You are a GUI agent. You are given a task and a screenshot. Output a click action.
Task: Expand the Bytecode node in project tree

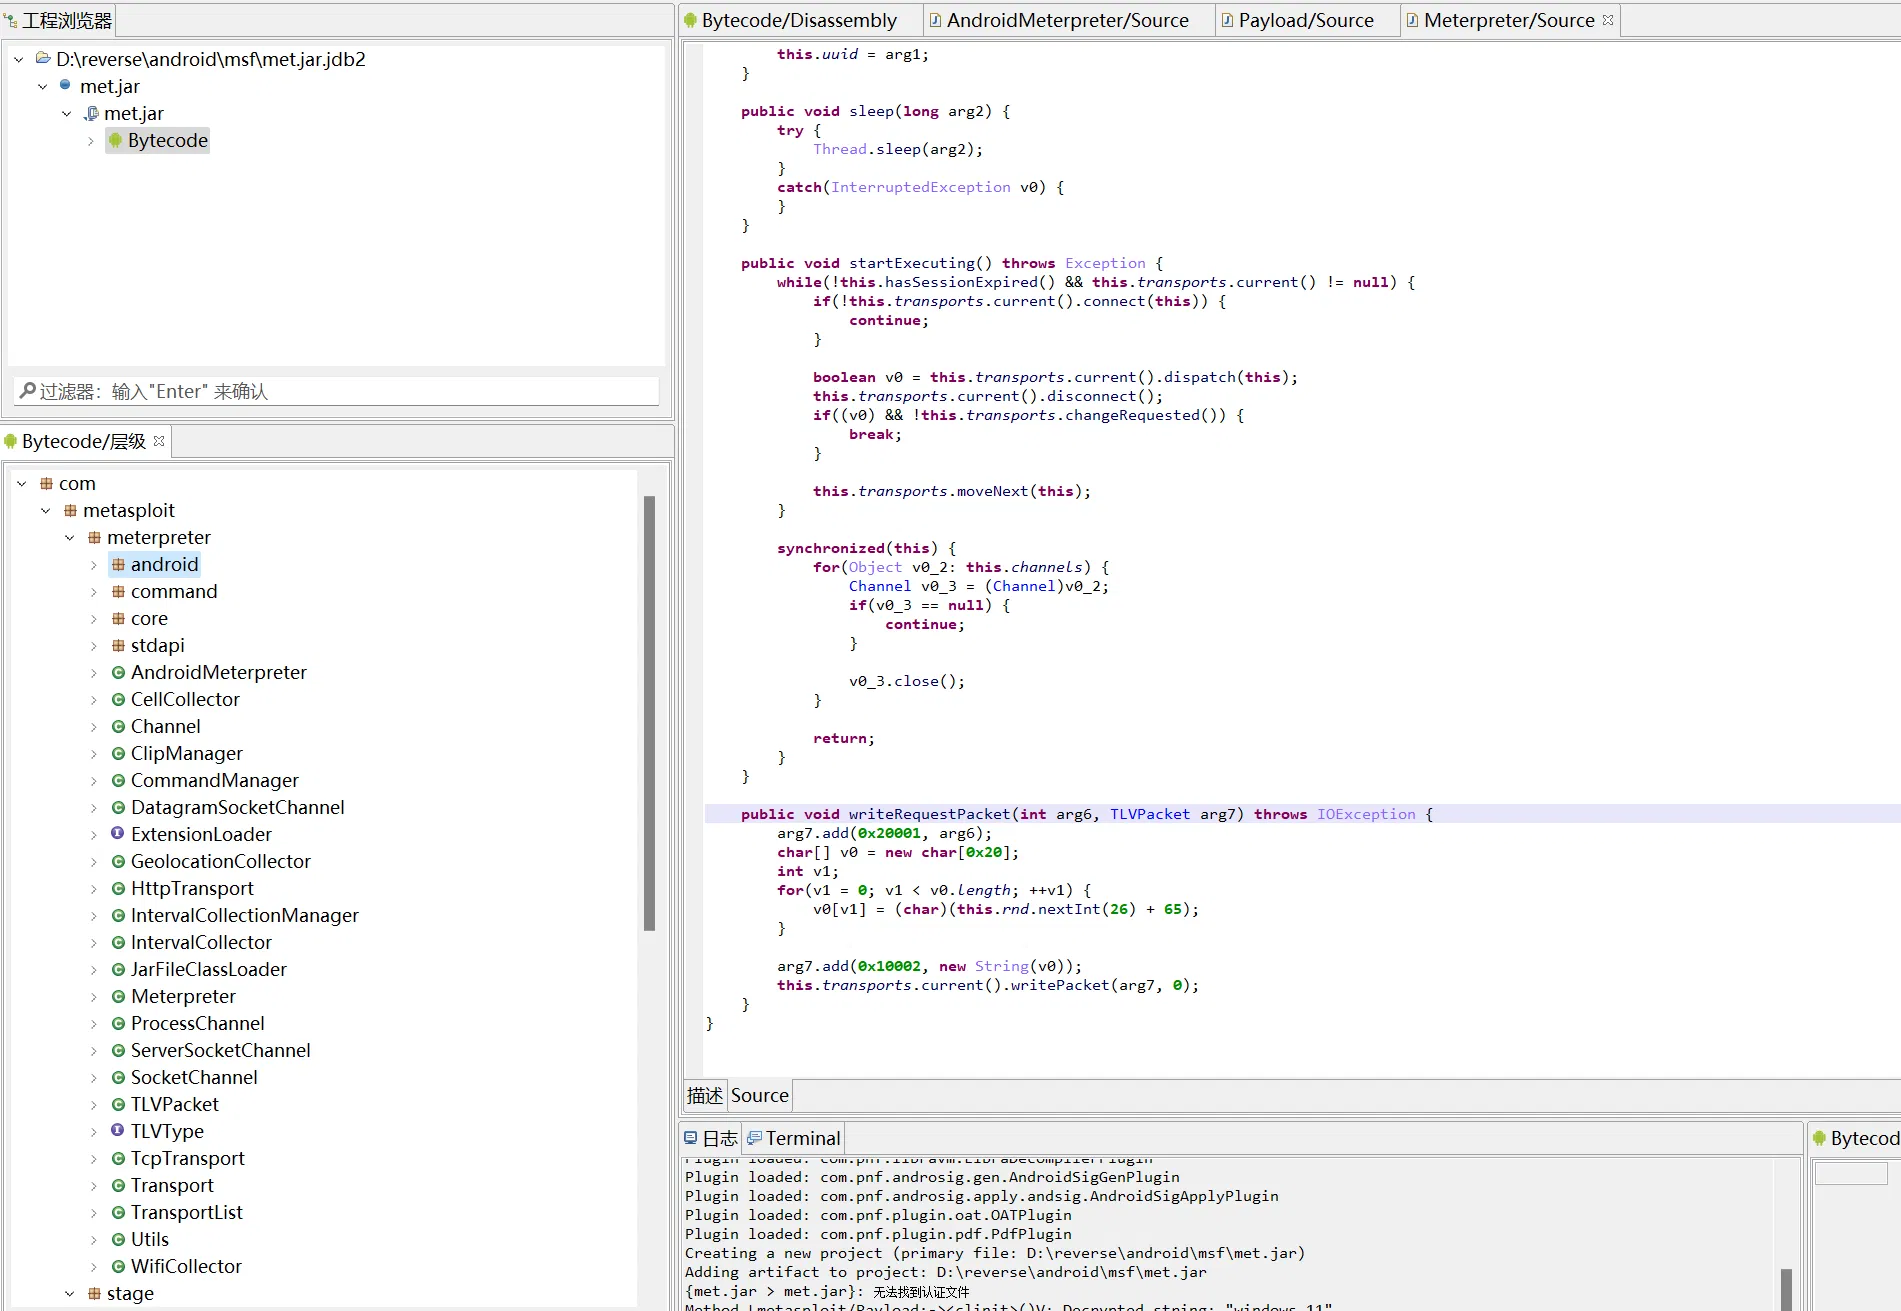(91, 141)
